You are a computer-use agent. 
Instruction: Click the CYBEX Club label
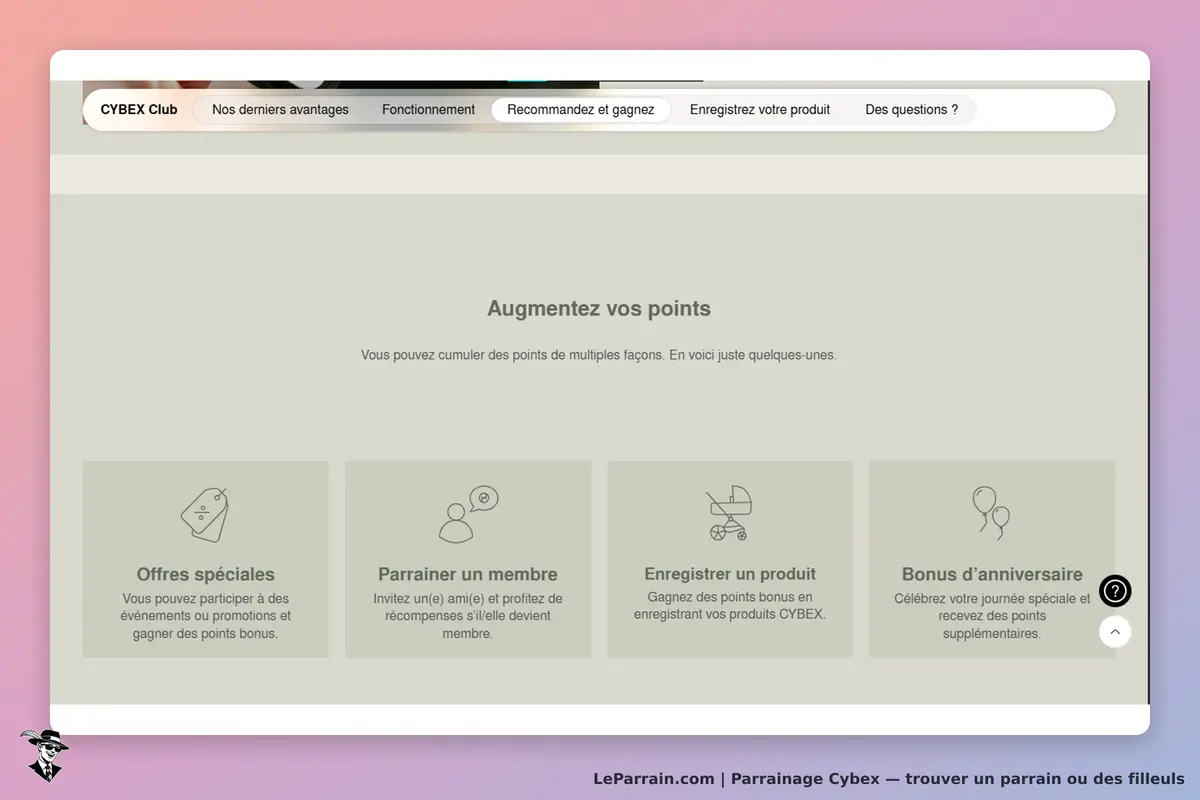[139, 110]
